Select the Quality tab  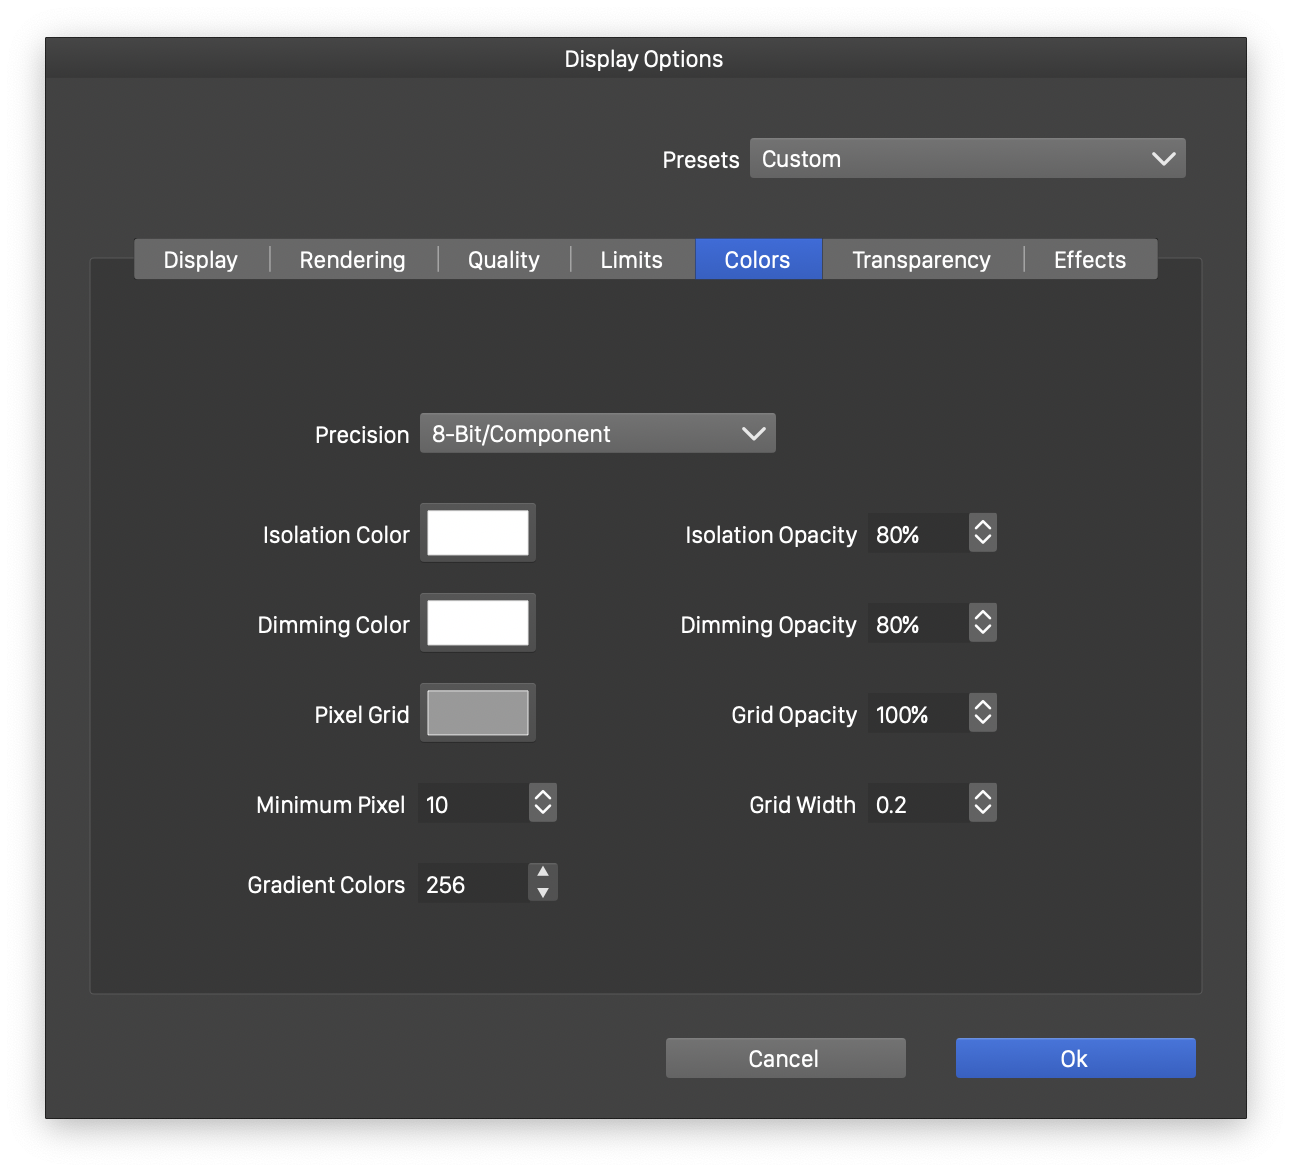503,260
